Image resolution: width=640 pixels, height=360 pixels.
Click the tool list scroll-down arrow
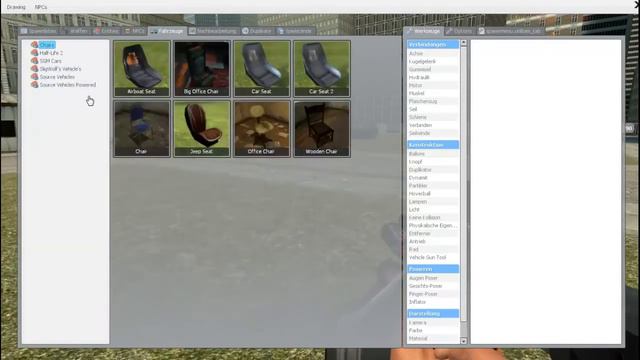click(x=463, y=341)
